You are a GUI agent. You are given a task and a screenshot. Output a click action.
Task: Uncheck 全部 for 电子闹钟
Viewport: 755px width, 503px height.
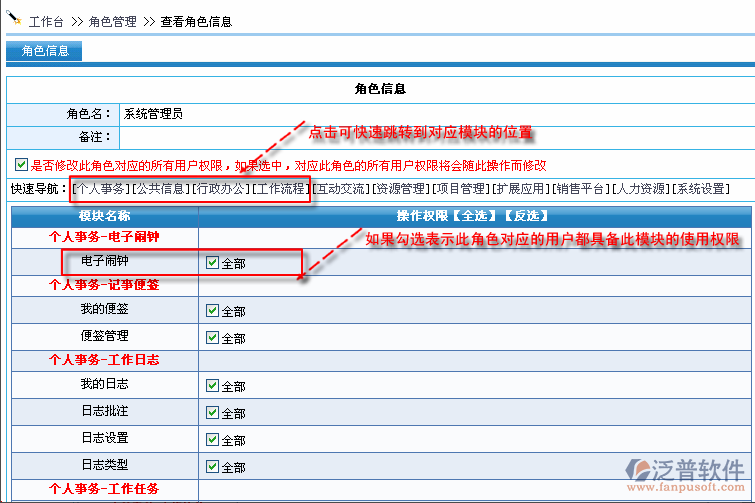click(211, 263)
